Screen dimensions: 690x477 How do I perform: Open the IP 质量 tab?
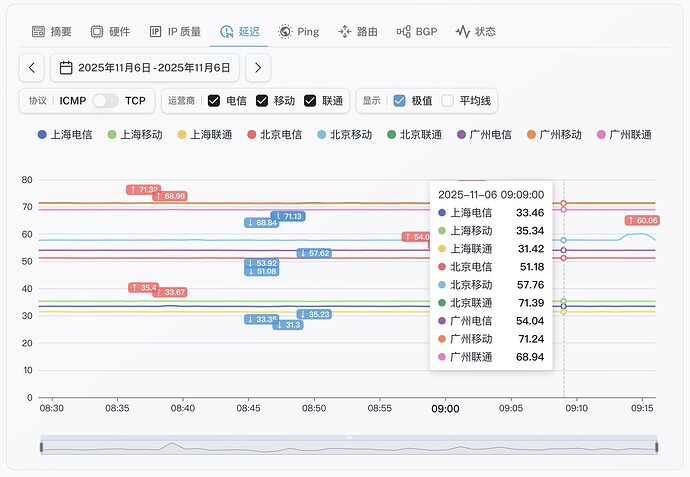click(x=175, y=32)
